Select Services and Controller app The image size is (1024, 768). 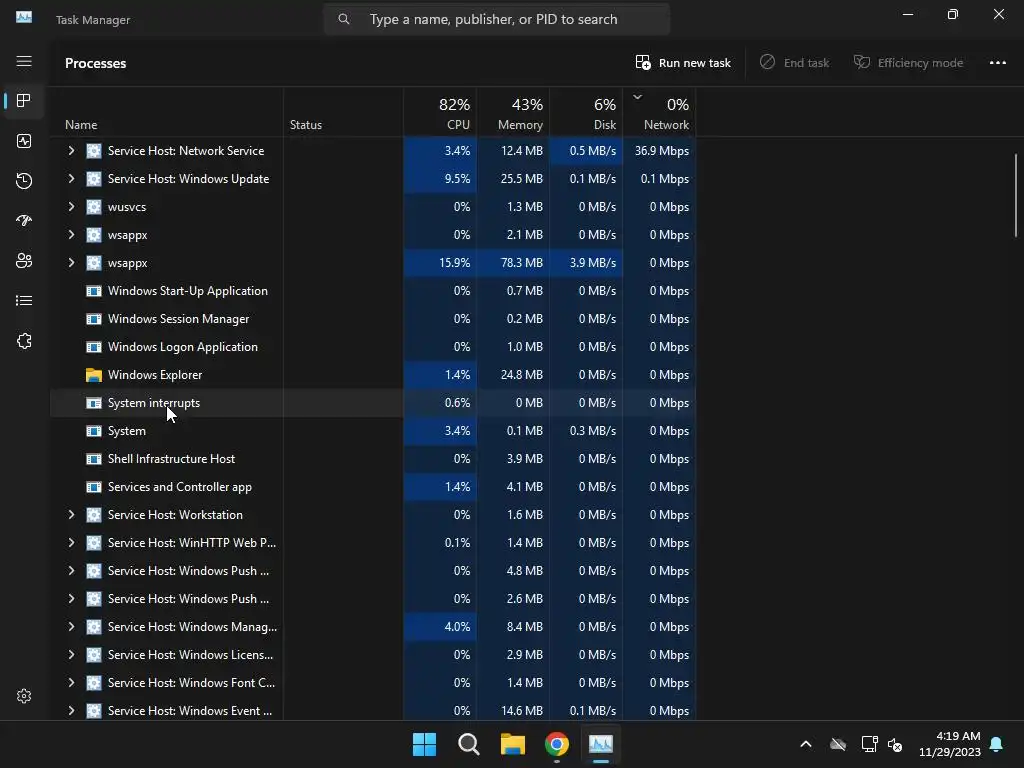372,487
